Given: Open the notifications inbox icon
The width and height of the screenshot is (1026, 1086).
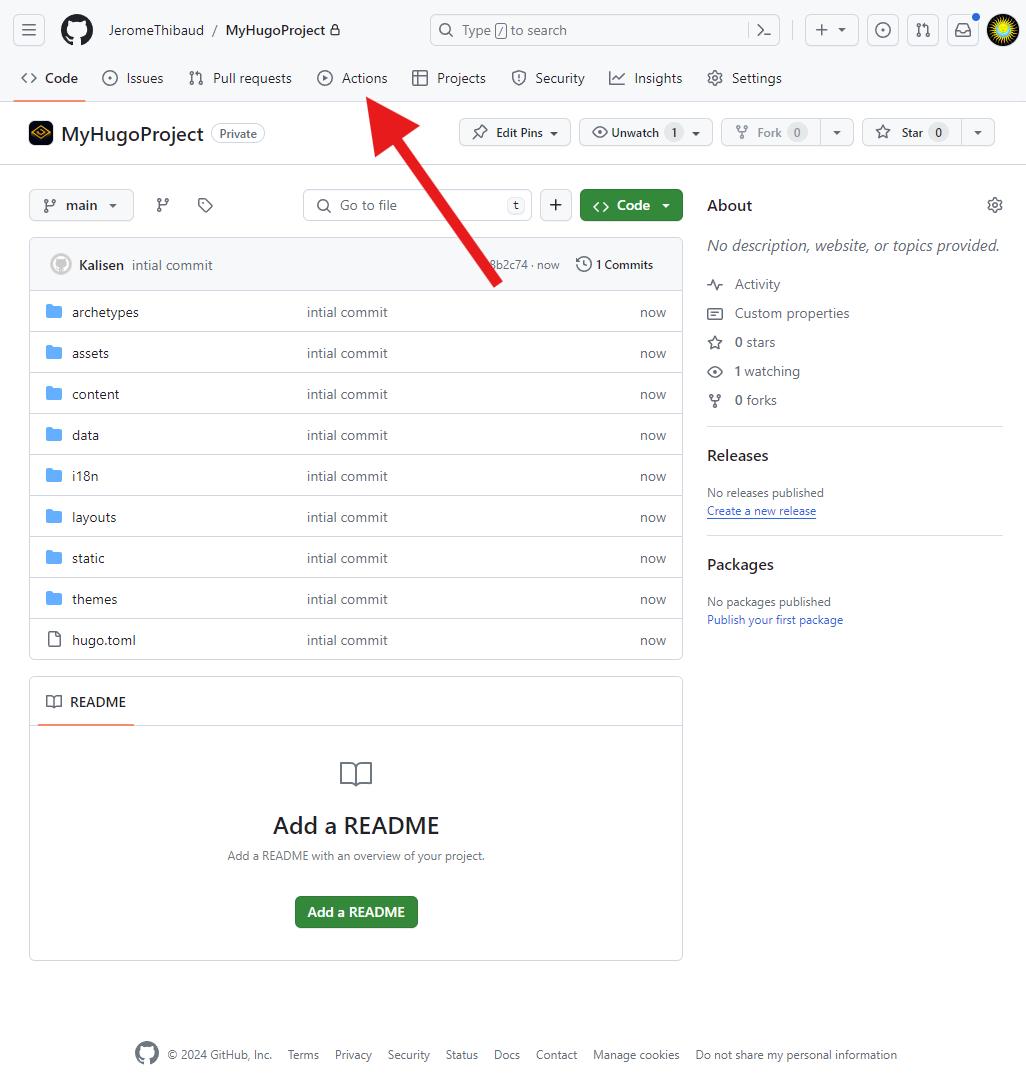Looking at the screenshot, I should tap(963, 30).
